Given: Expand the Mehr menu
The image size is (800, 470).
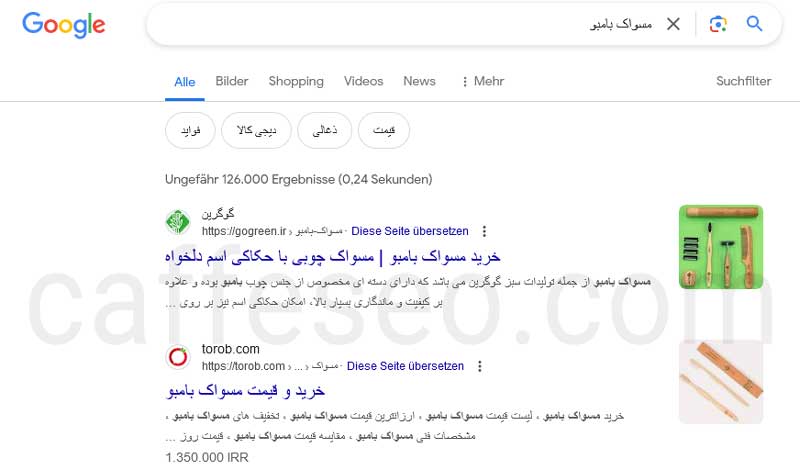Looking at the screenshot, I should pyautogui.click(x=483, y=81).
